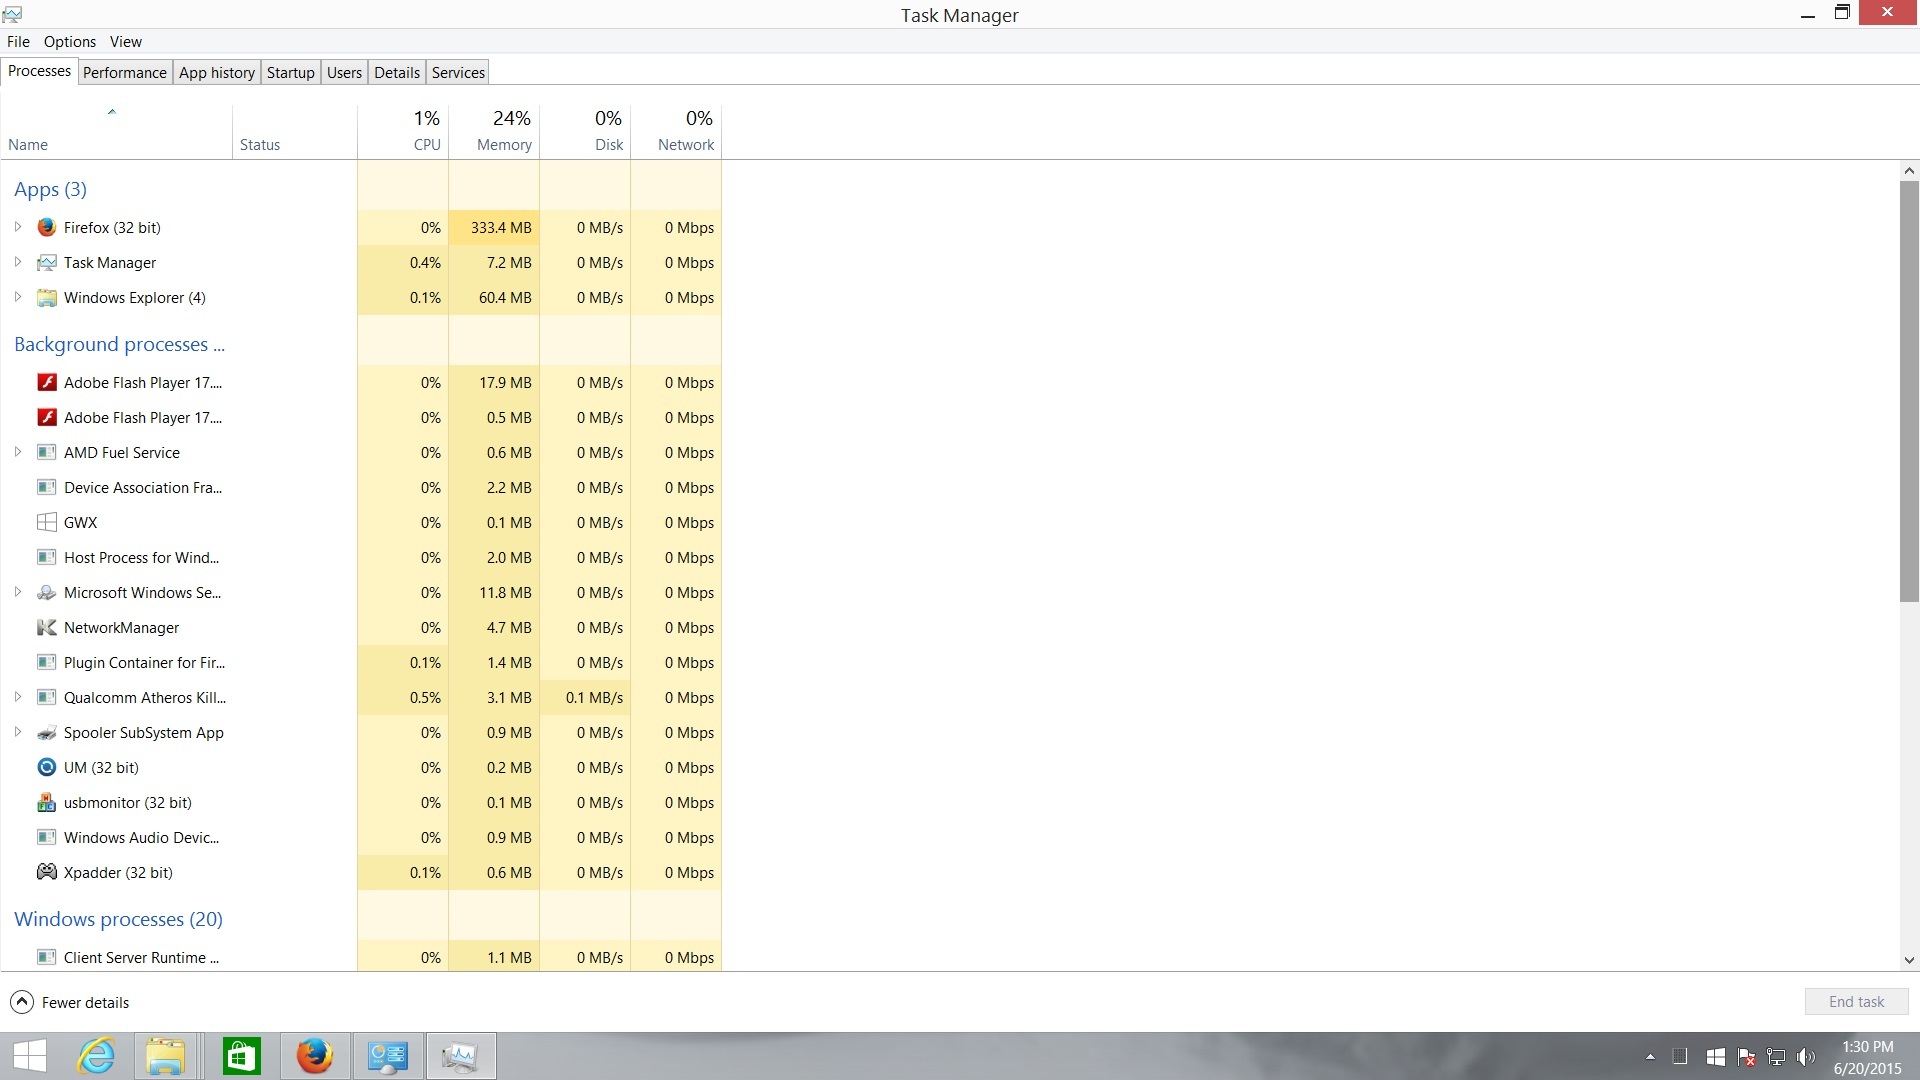Launch Internet Explorer from the taskbar

point(97,1056)
